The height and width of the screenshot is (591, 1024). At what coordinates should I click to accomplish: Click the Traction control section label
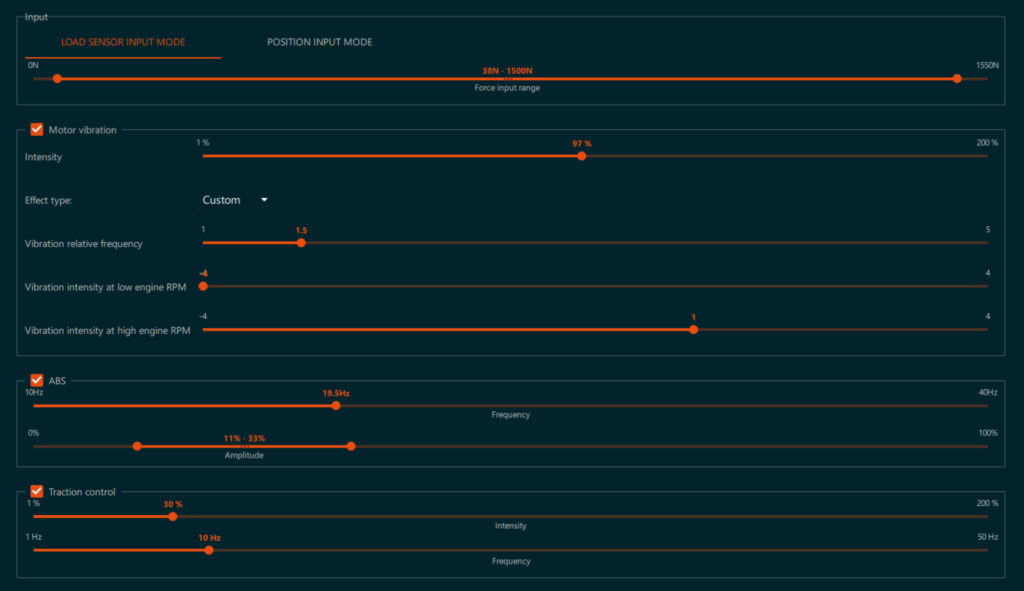tap(82, 491)
